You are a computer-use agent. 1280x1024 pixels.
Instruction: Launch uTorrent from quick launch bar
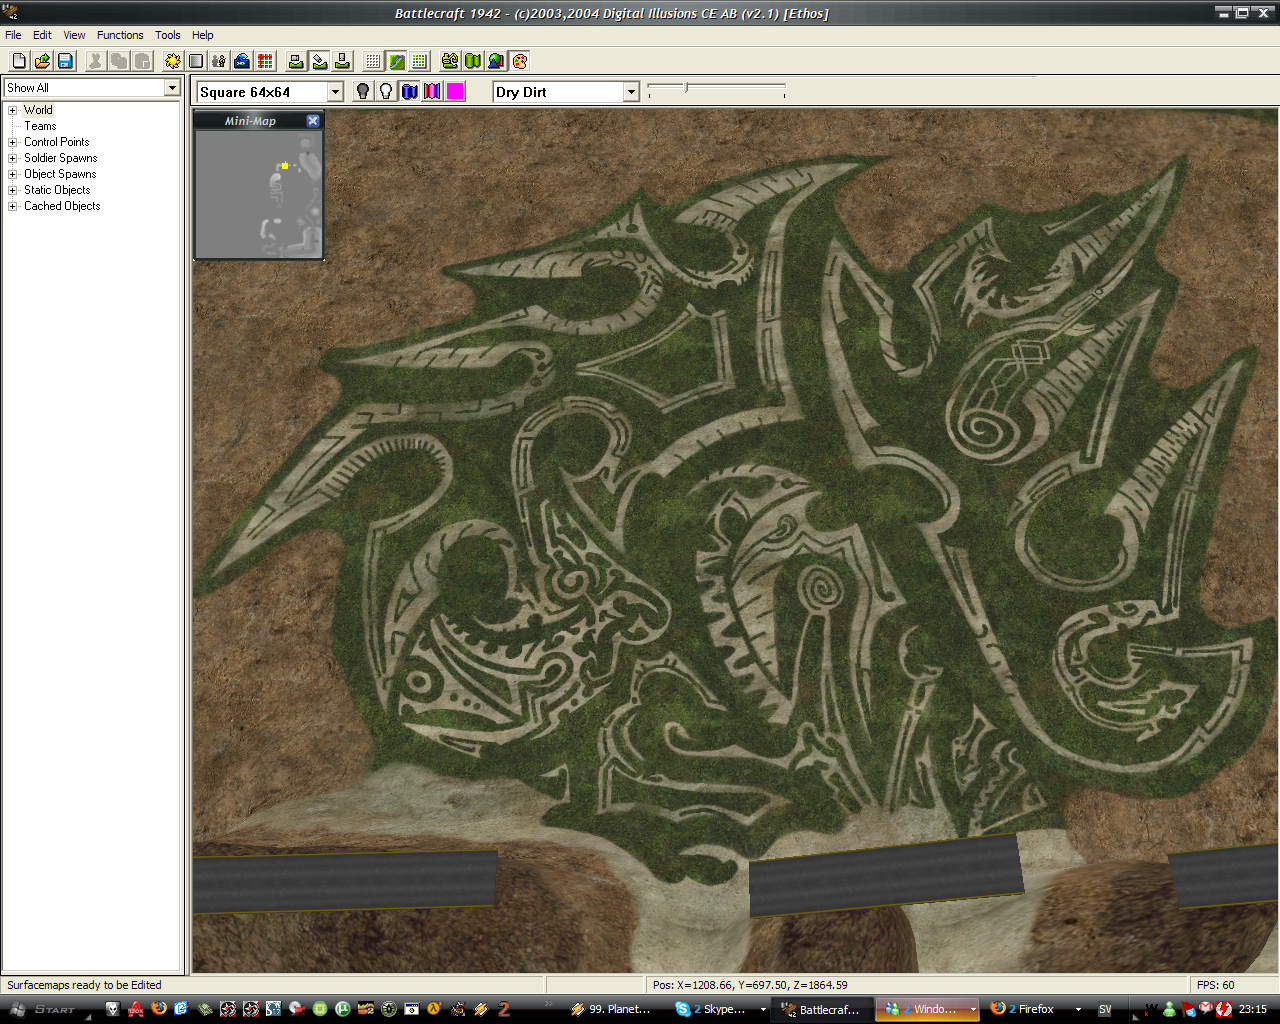(x=342, y=1009)
